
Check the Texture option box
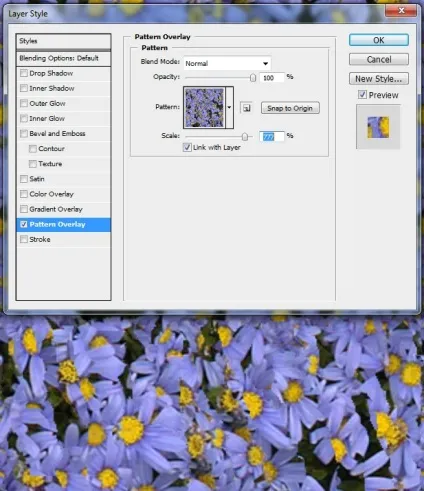(33, 164)
